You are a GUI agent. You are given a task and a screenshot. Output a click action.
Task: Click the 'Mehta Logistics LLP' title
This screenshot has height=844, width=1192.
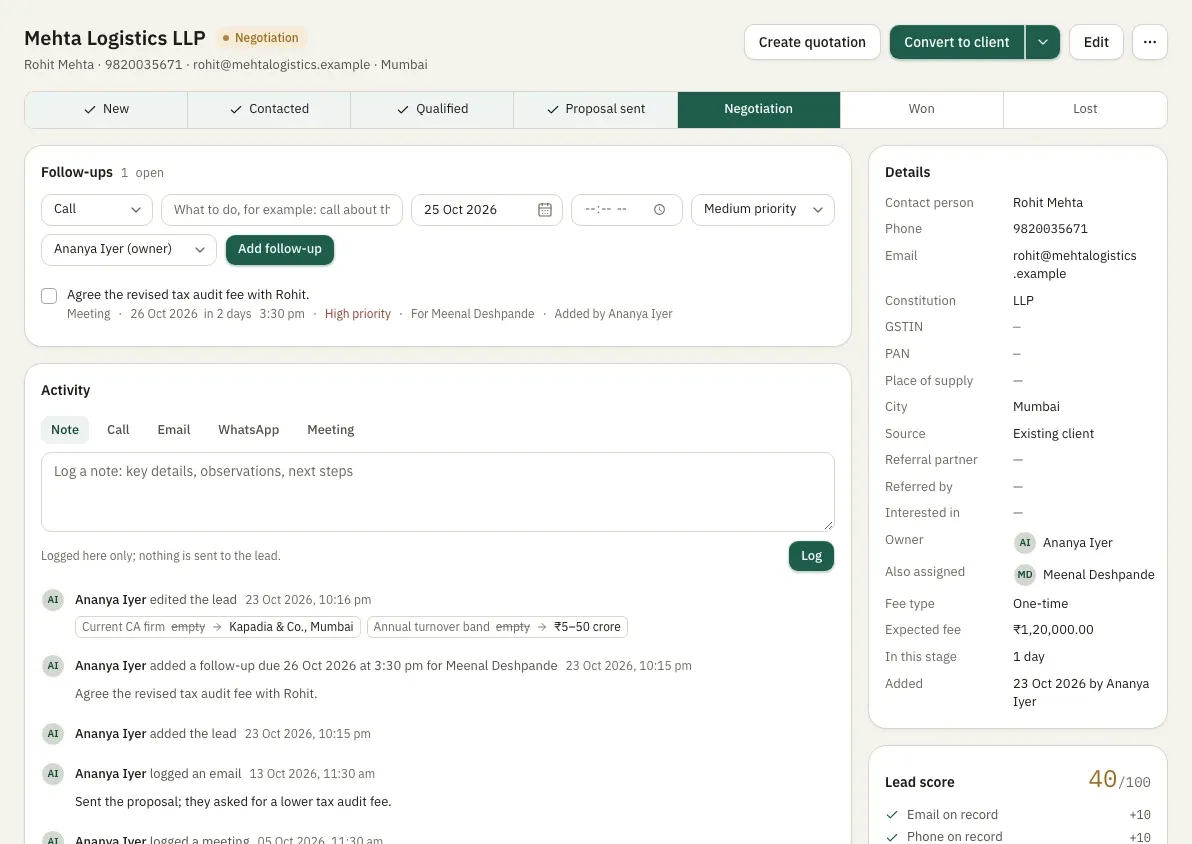(x=115, y=38)
